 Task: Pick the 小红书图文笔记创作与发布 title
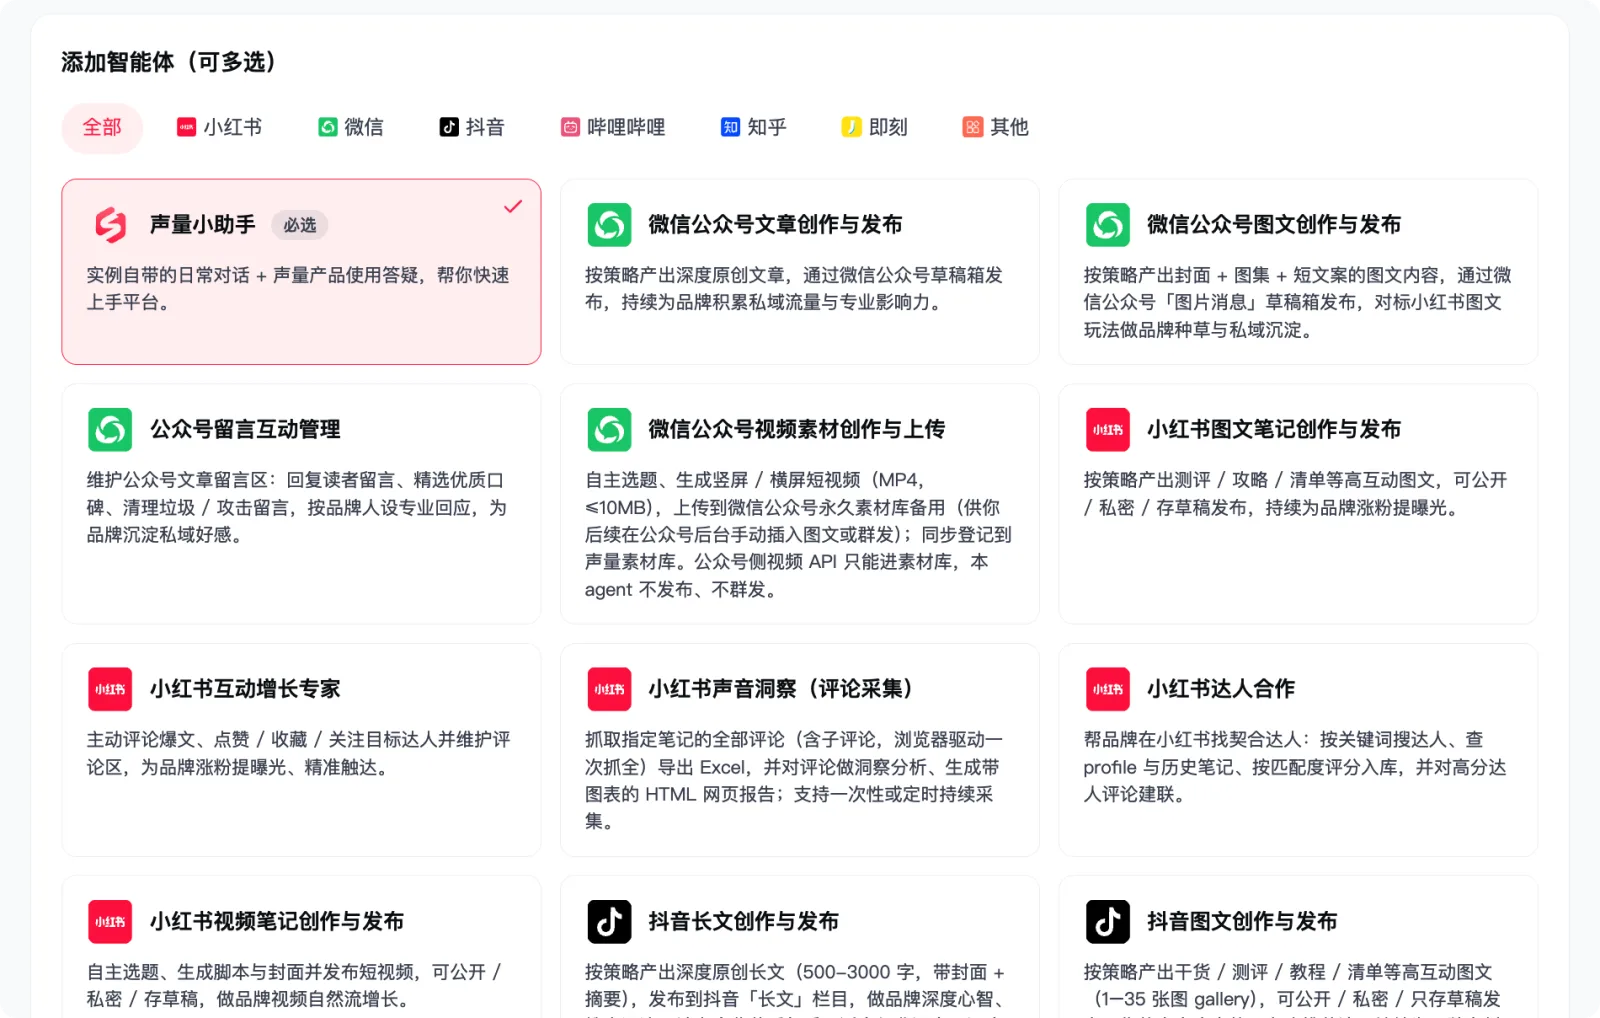point(1274,430)
